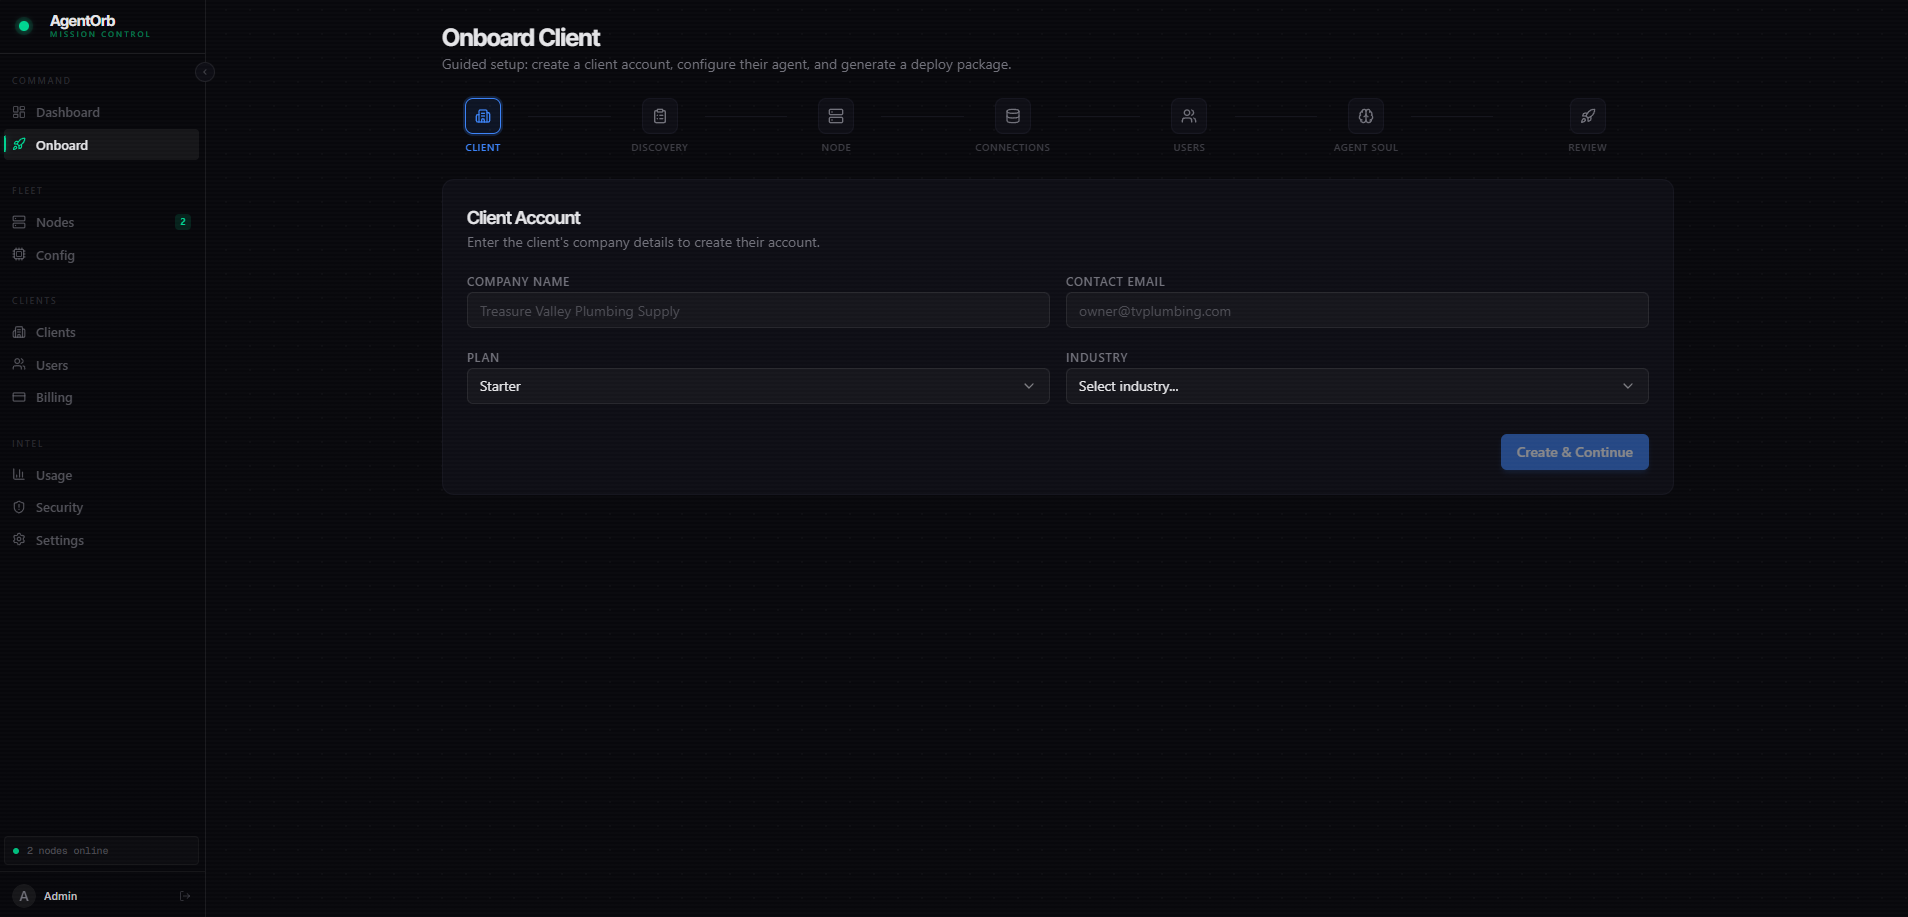Click the Client Account section heading

tap(523, 218)
